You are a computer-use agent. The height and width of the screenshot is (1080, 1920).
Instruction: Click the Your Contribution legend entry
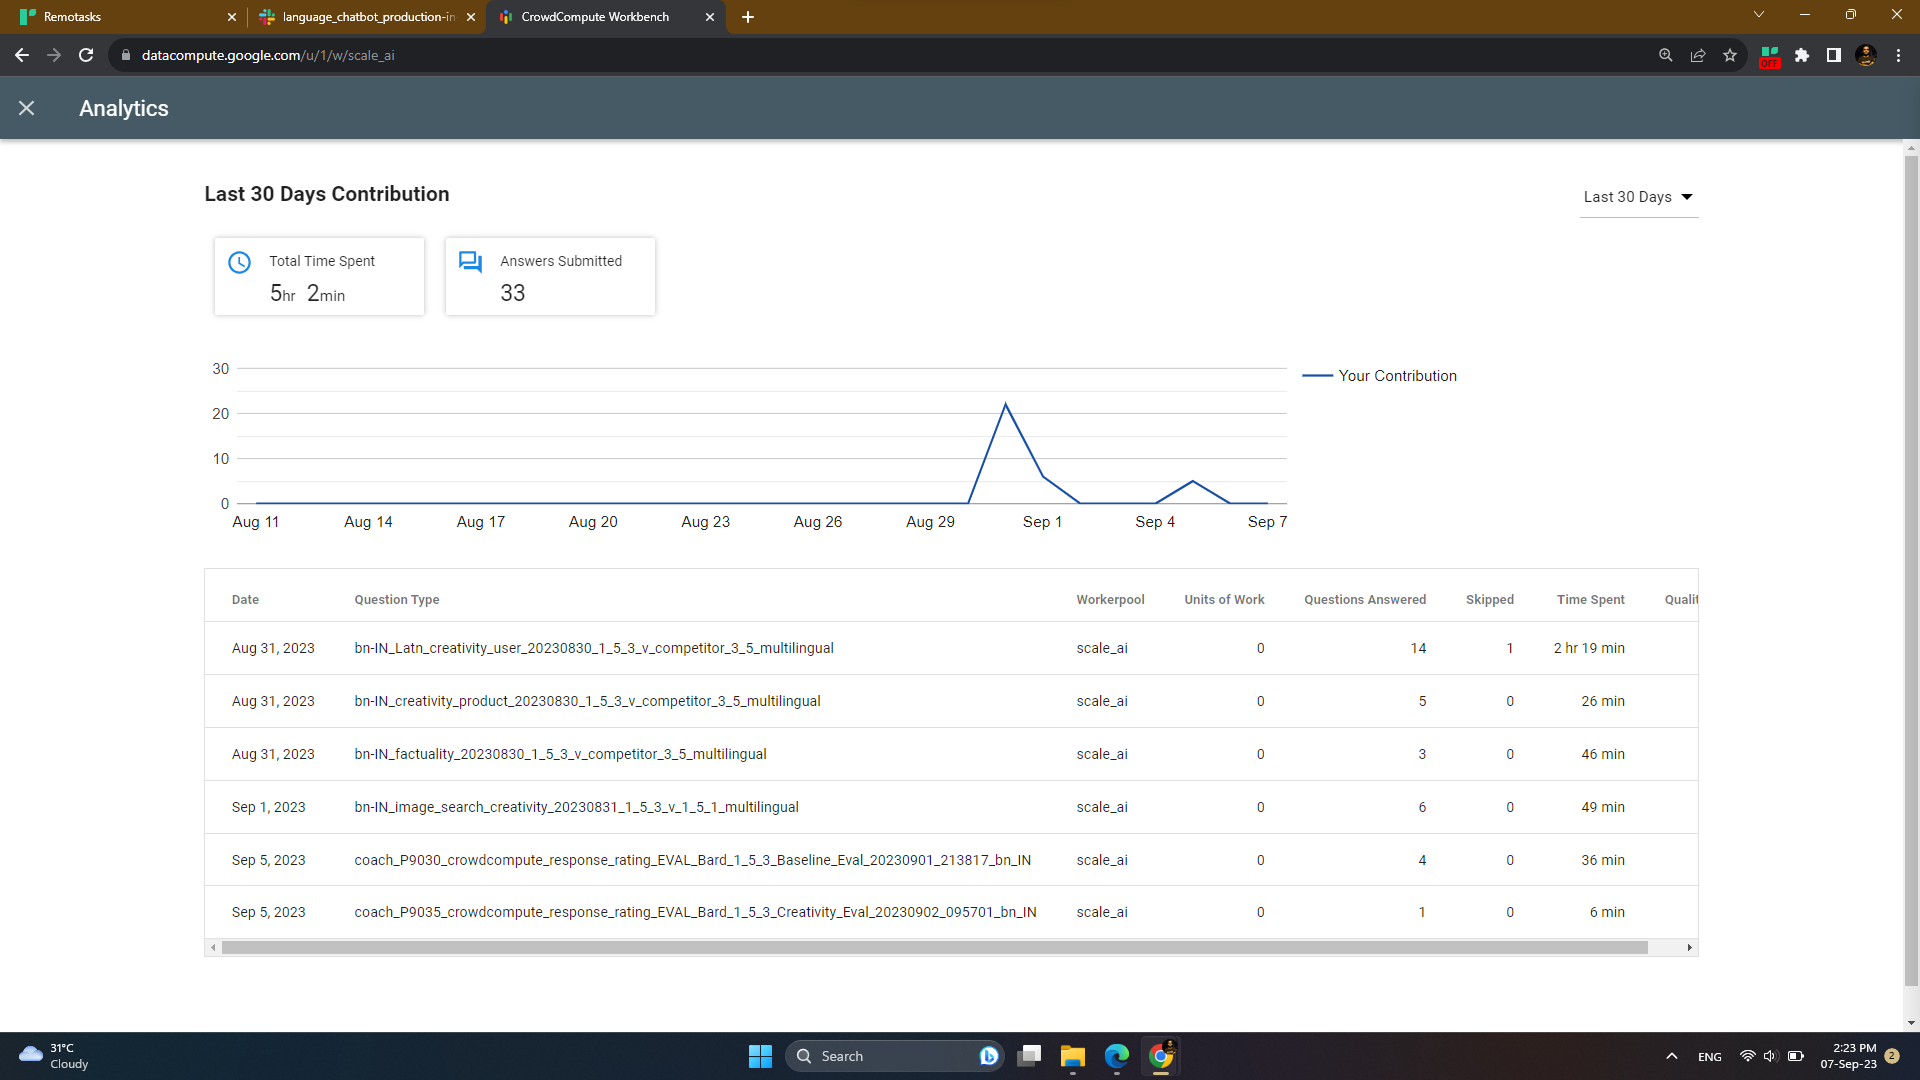[x=1380, y=376]
